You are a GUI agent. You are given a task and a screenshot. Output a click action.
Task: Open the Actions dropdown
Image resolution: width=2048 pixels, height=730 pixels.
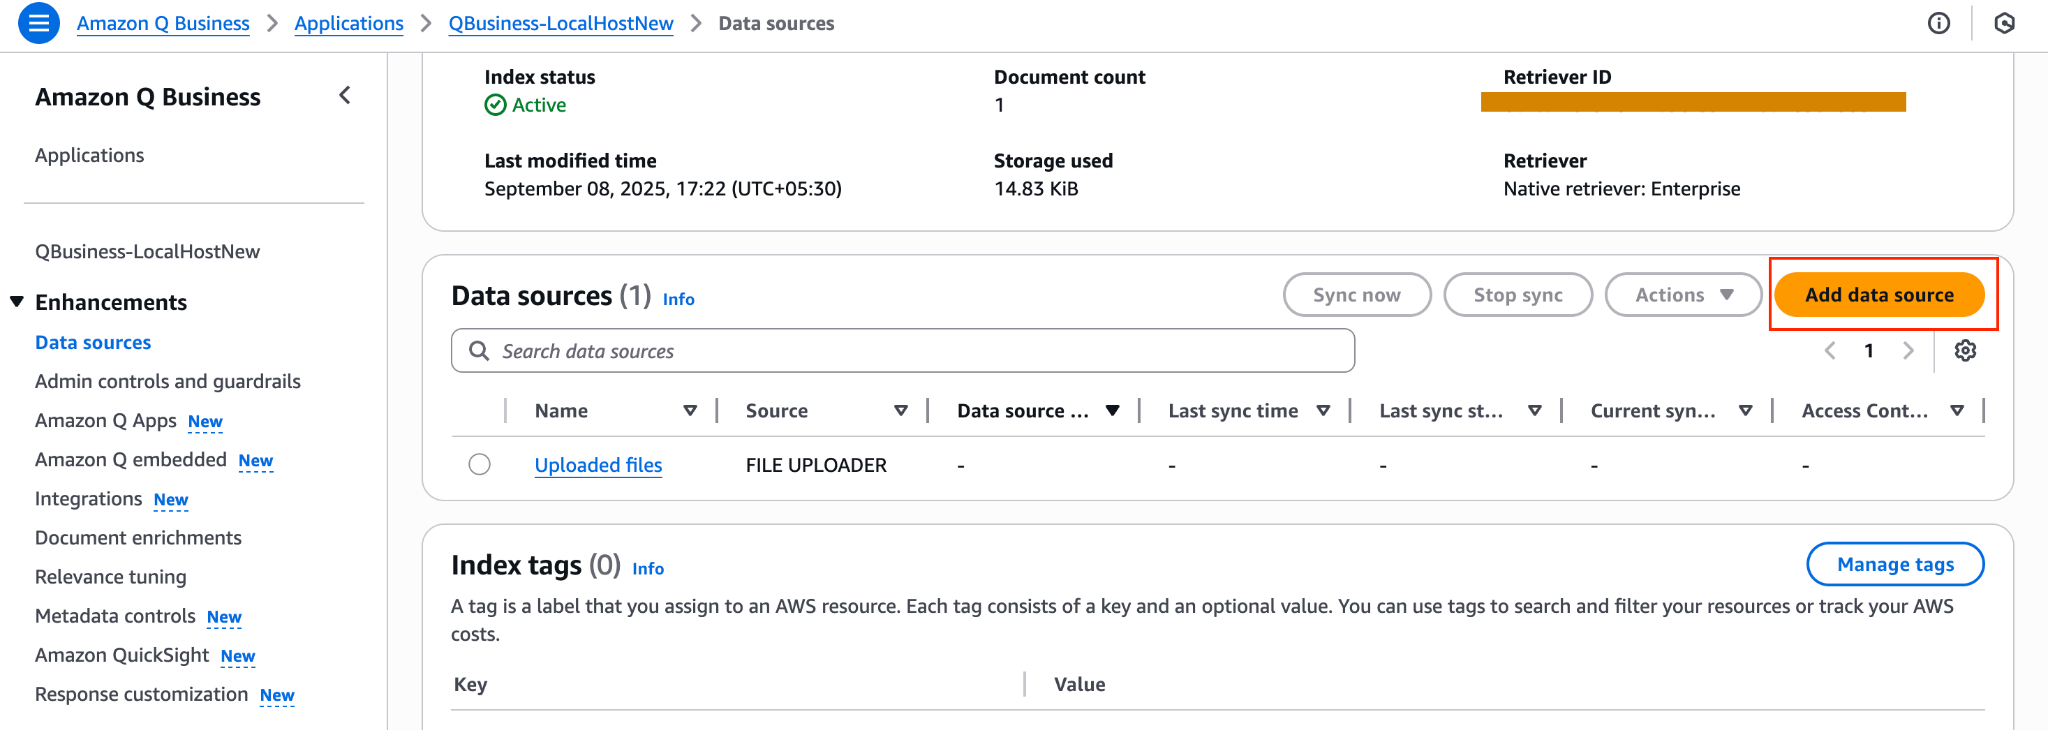point(1683,295)
